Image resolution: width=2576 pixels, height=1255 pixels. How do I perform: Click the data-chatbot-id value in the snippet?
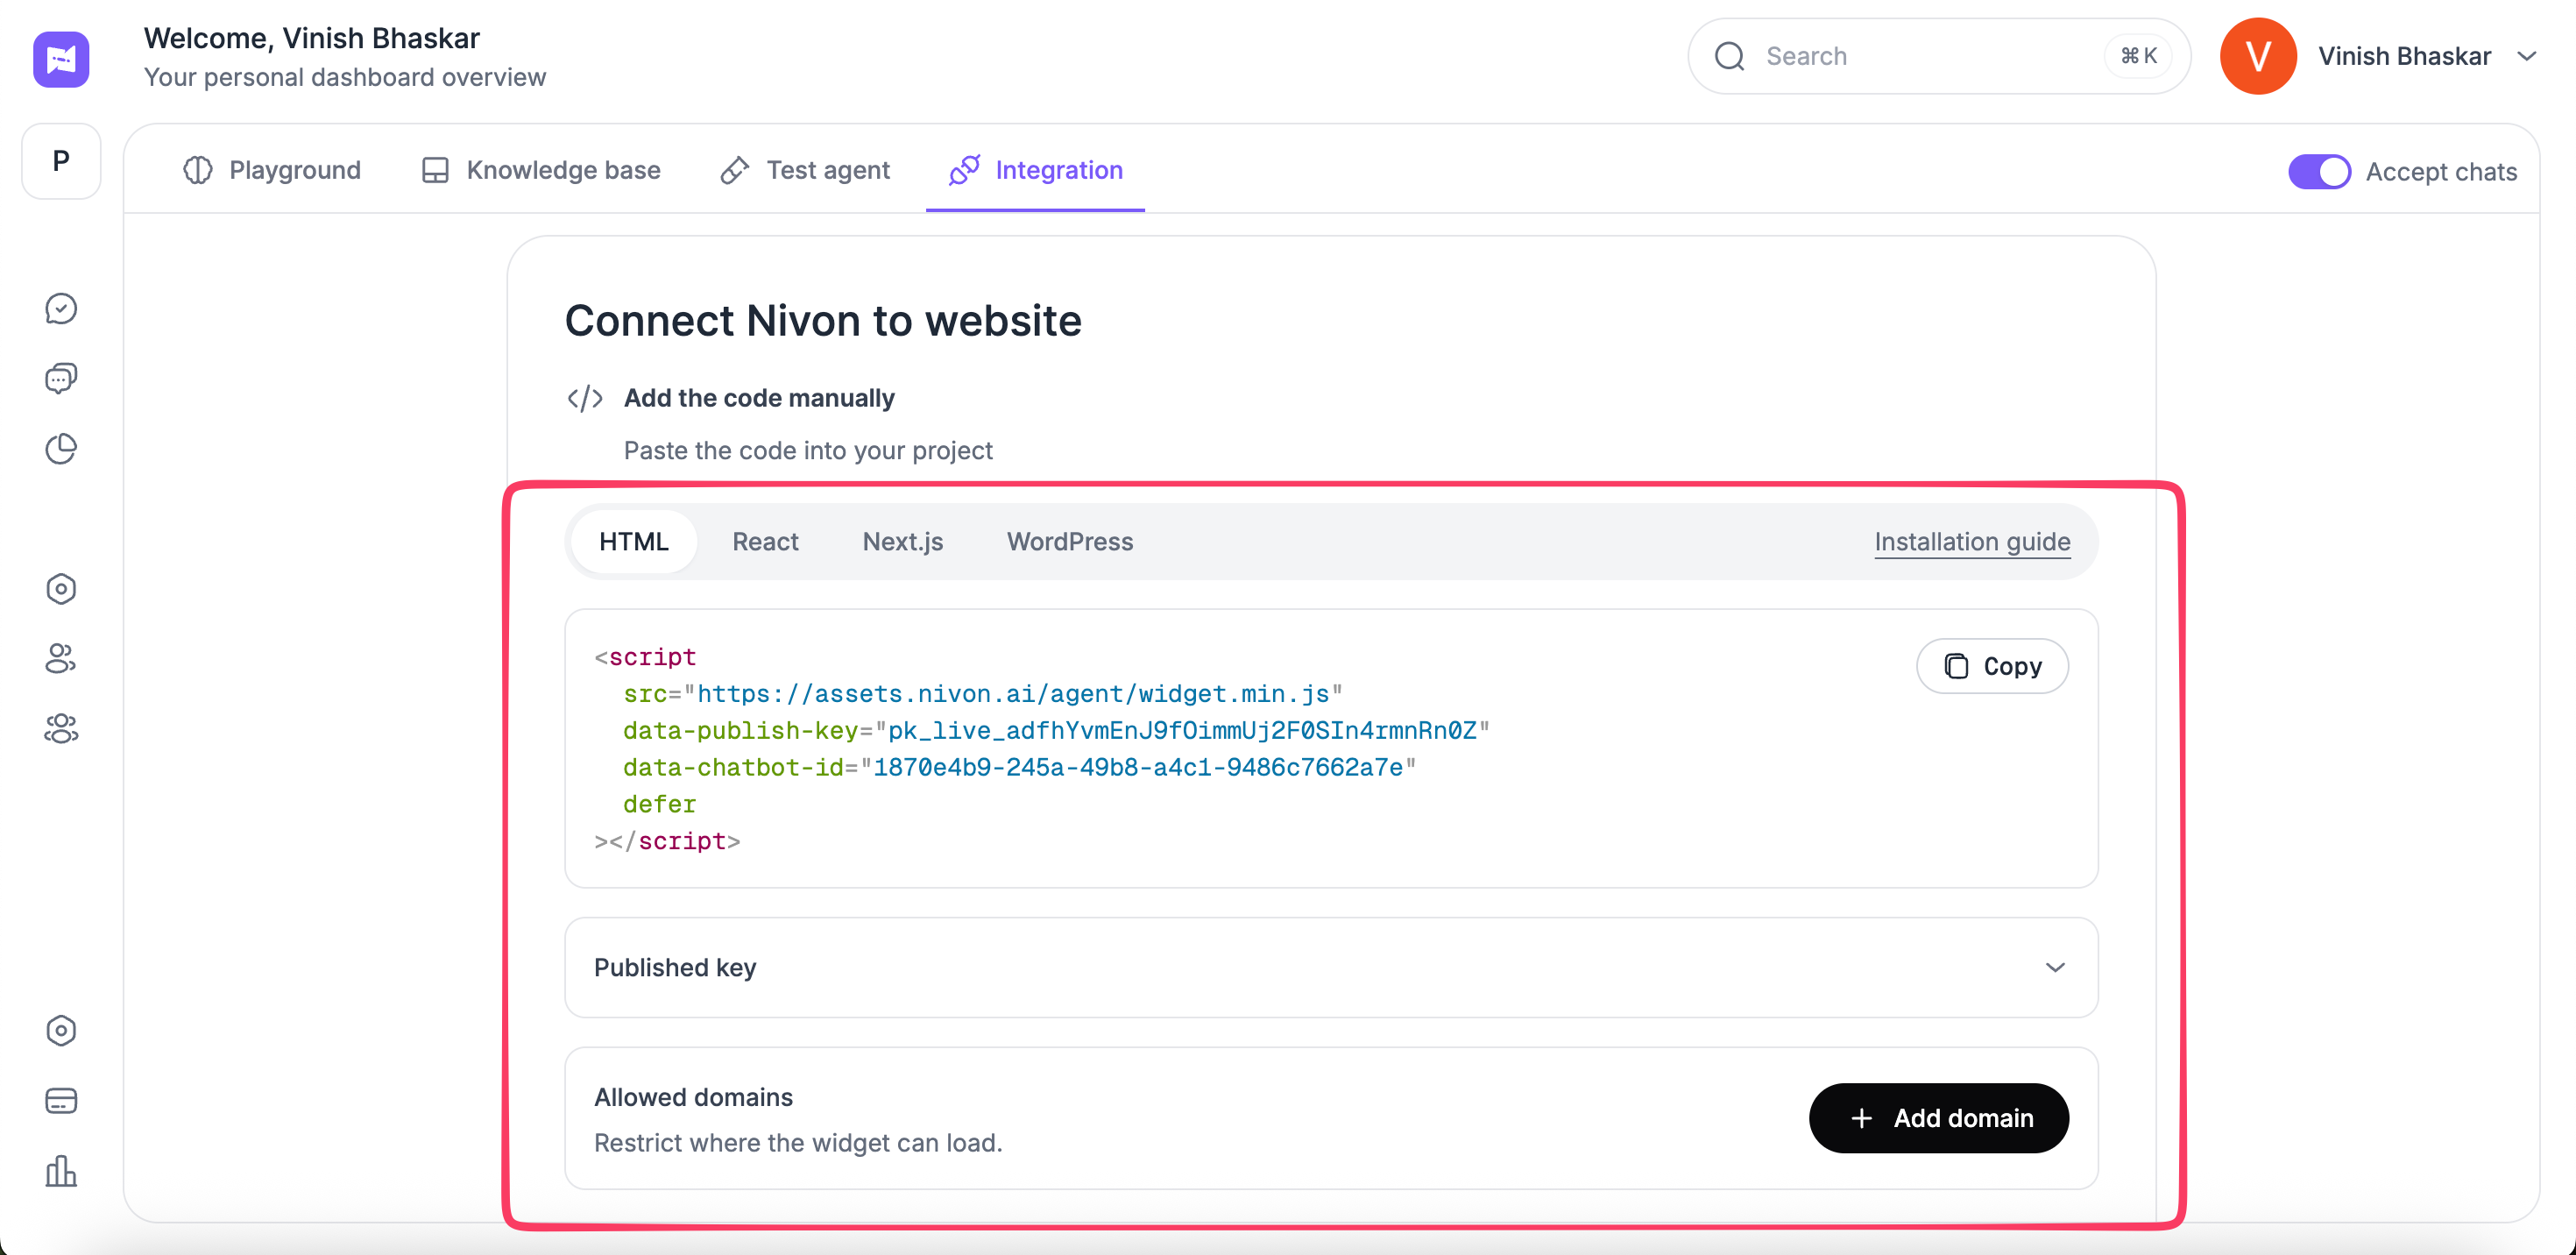1138,768
